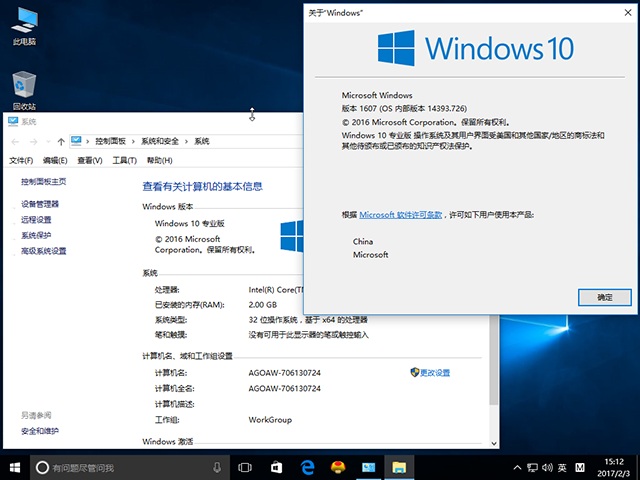Open Task View from the taskbar
The height and width of the screenshot is (480, 640).
click(x=245, y=467)
